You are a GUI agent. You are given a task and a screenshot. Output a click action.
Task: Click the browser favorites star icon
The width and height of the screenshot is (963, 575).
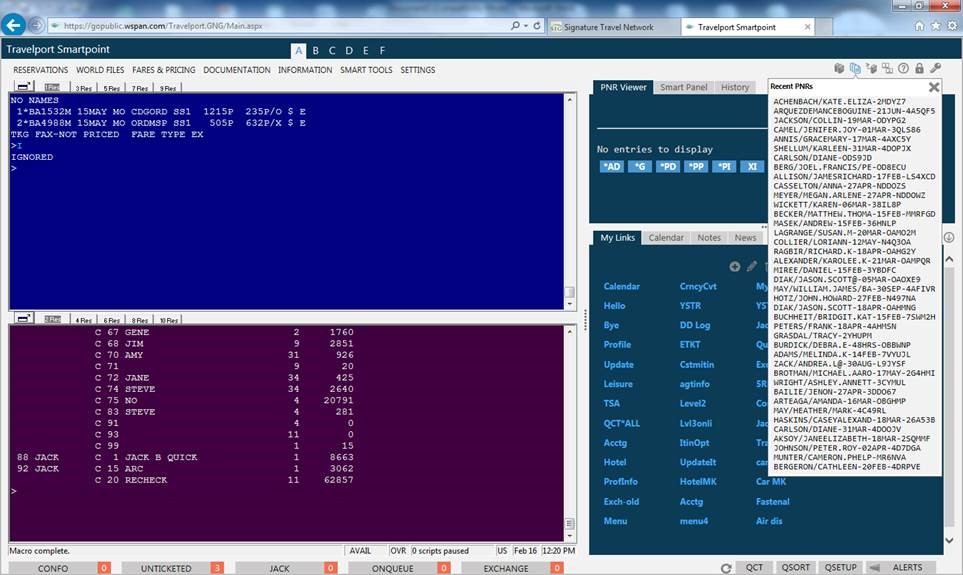935,26
